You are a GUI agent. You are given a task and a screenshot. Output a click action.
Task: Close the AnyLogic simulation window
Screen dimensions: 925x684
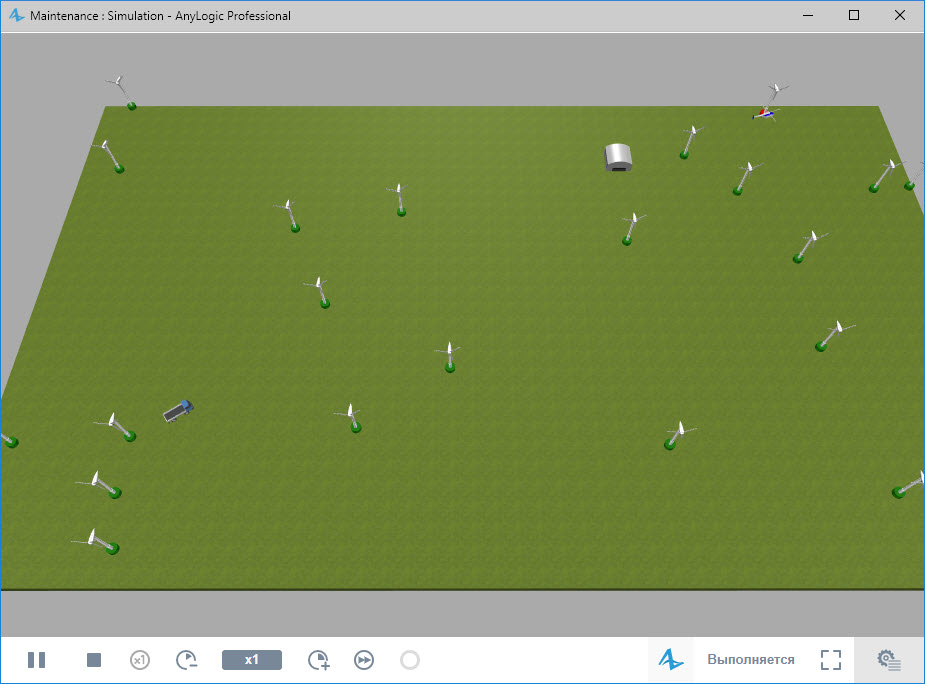[x=900, y=15]
